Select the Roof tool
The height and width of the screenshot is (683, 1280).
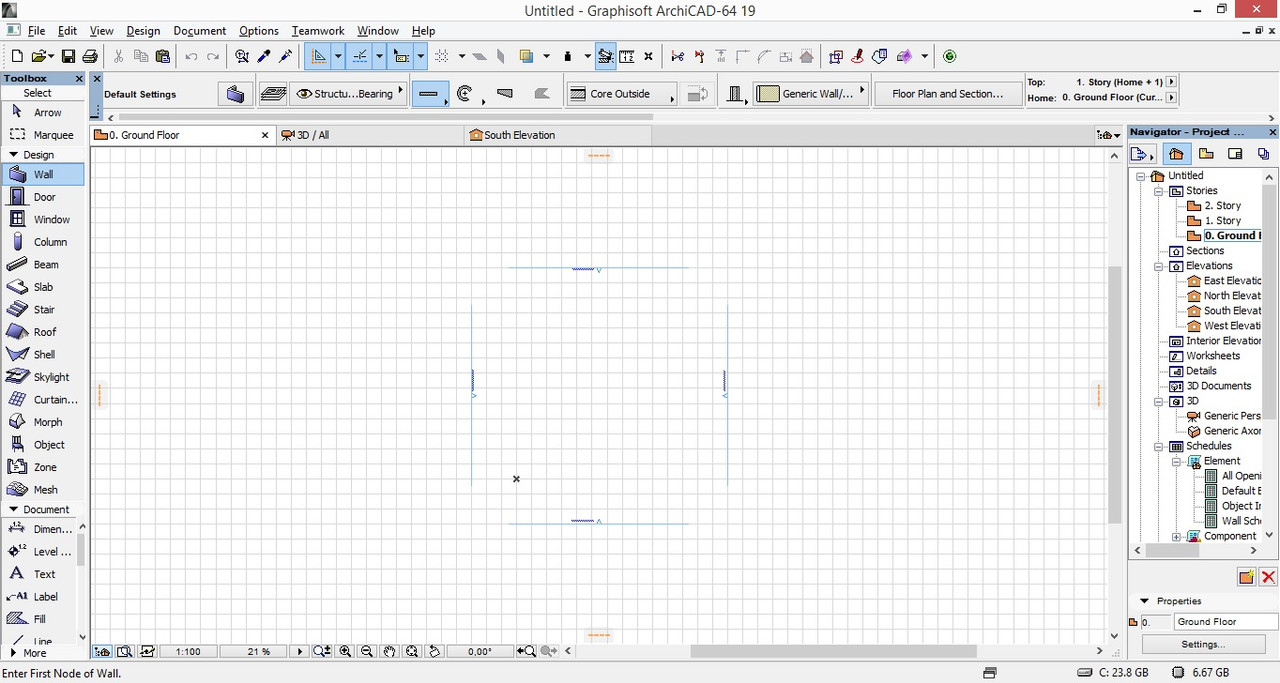(43, 332)
